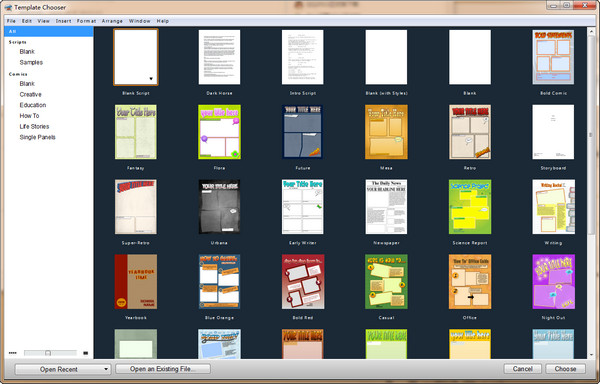Open the dropdown arrow on Blank Script thumbnail
Viewport: 600px width, 384px height.
pos(151,79)
